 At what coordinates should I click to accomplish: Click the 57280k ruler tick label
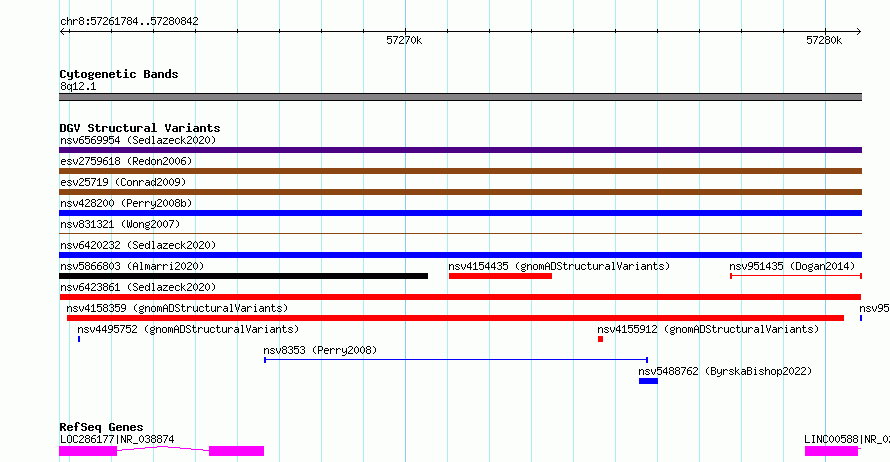coord(824,40)
